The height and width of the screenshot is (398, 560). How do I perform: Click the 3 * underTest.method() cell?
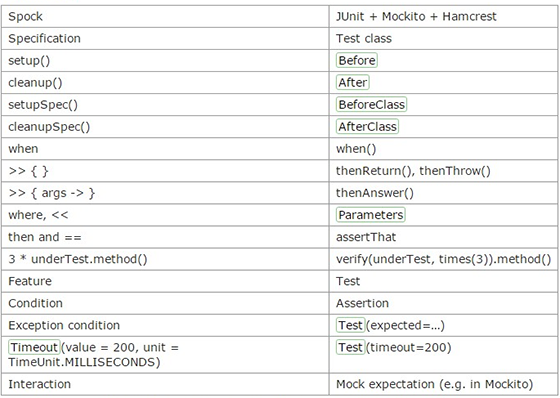coord(165,259)
